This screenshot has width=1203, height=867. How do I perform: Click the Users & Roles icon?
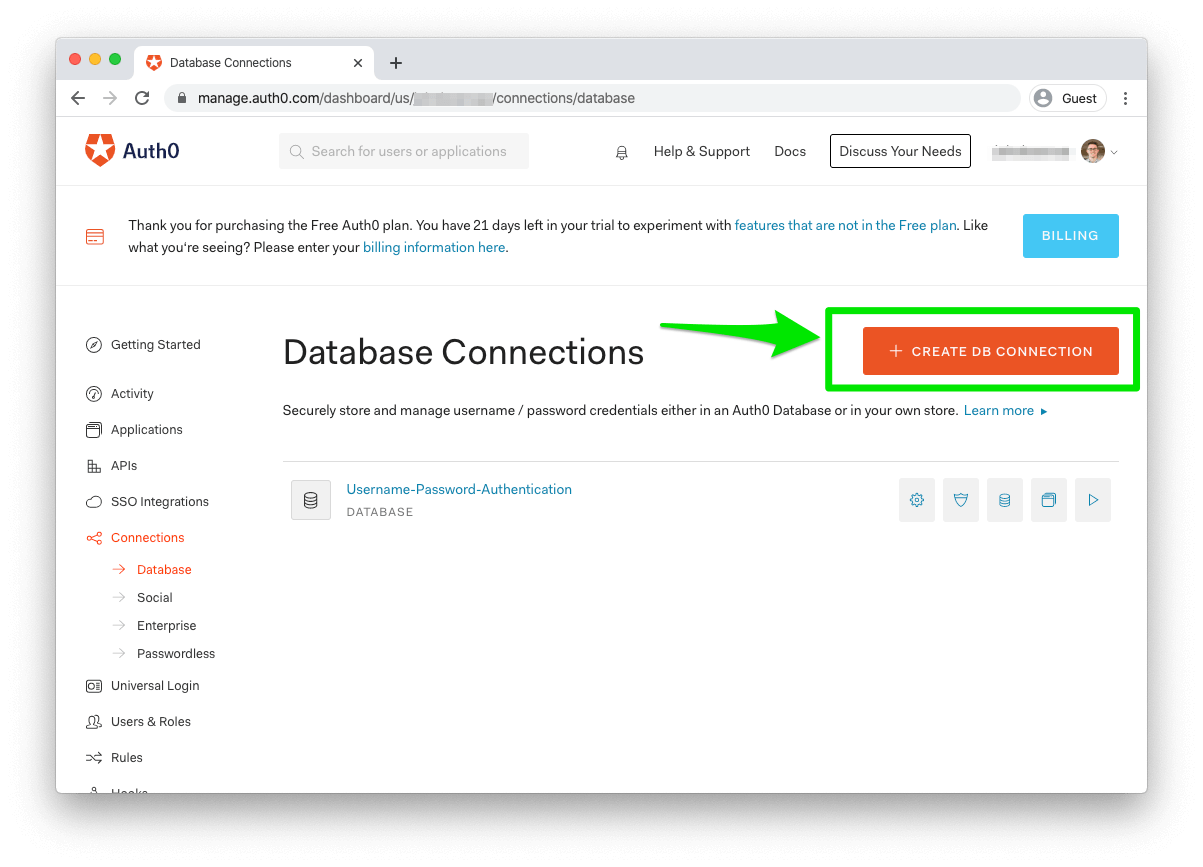click(x=94, y=722)
